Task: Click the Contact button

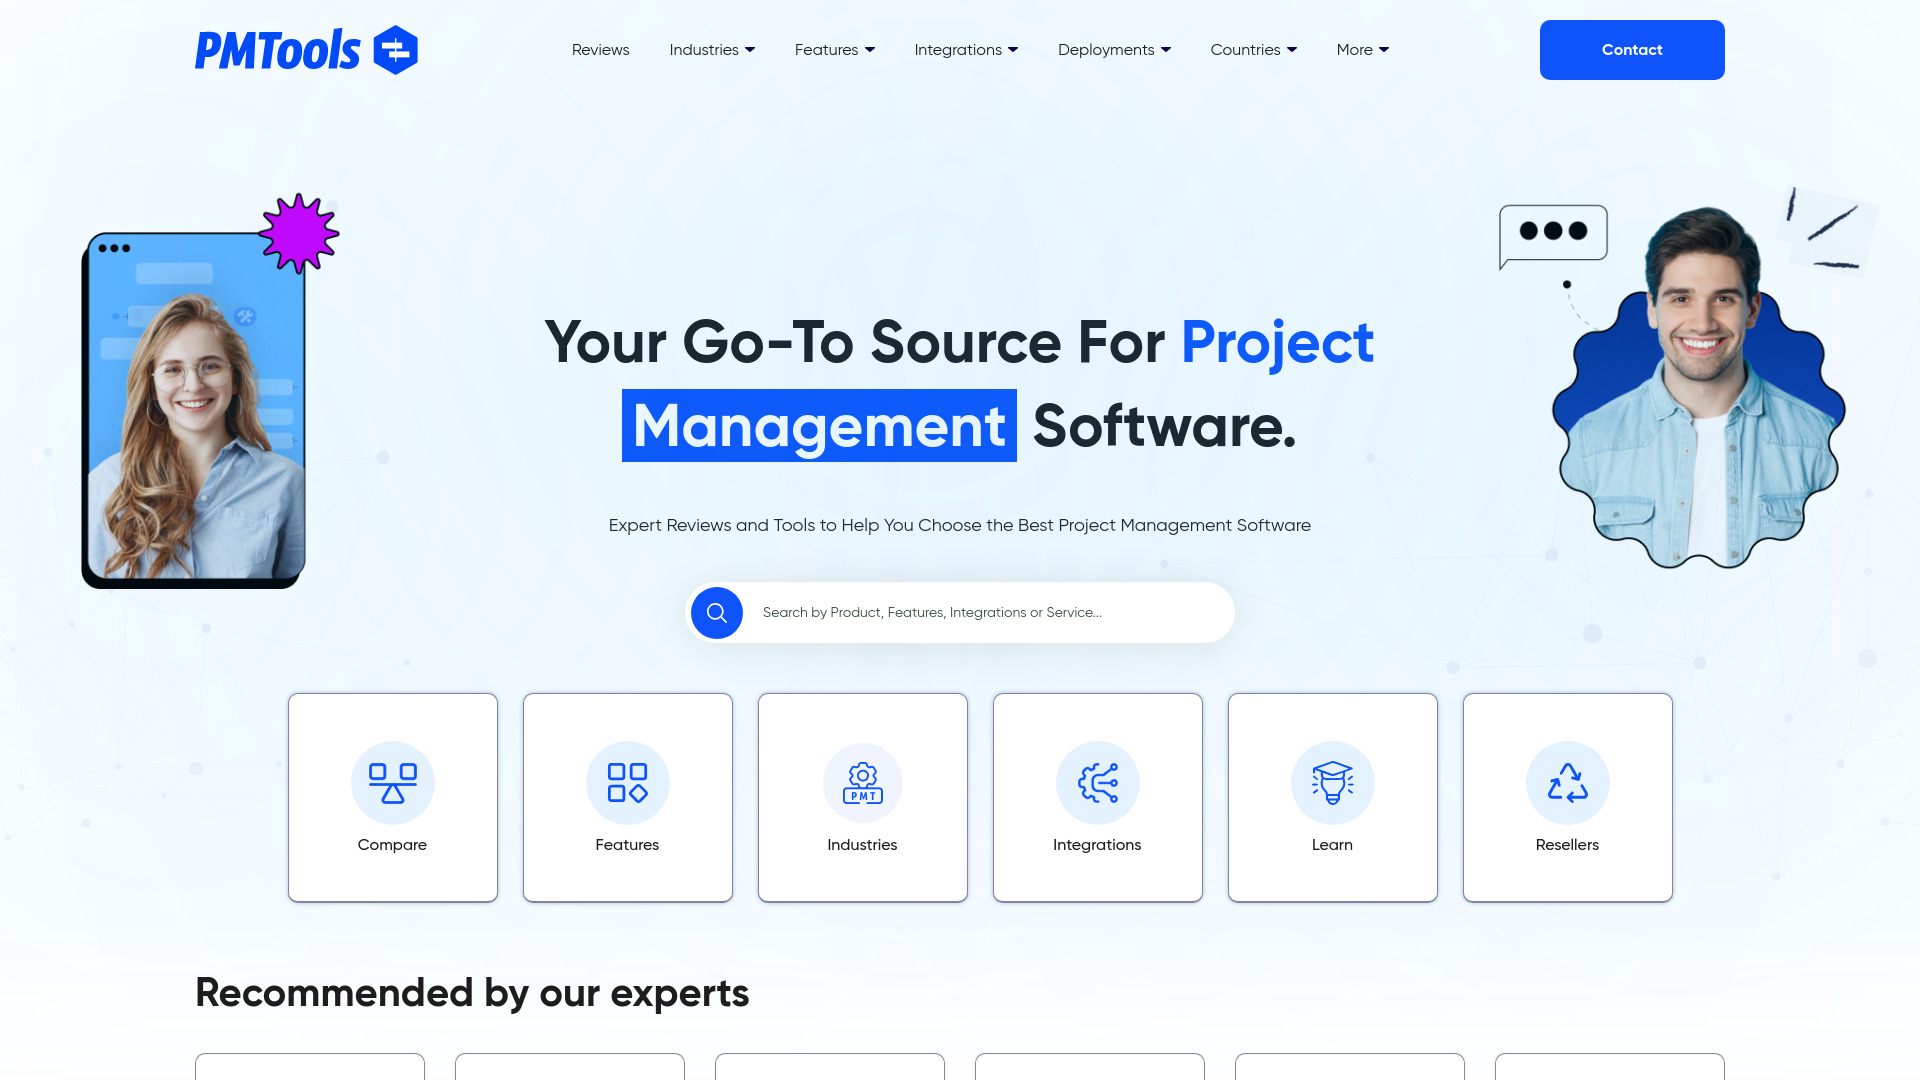Action: coord(1631,49)
